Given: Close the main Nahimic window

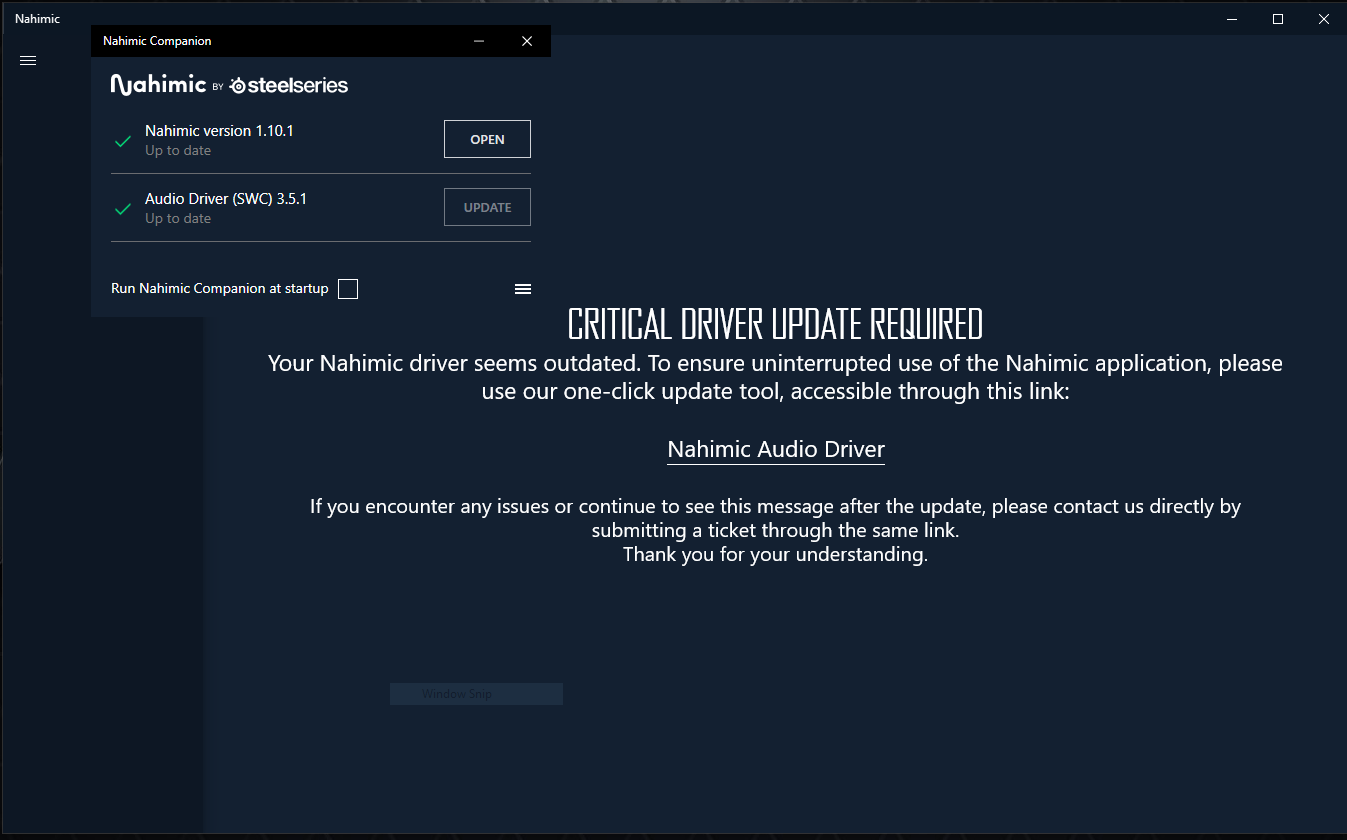Looking at the screenshot, I should pos(1323,19).
